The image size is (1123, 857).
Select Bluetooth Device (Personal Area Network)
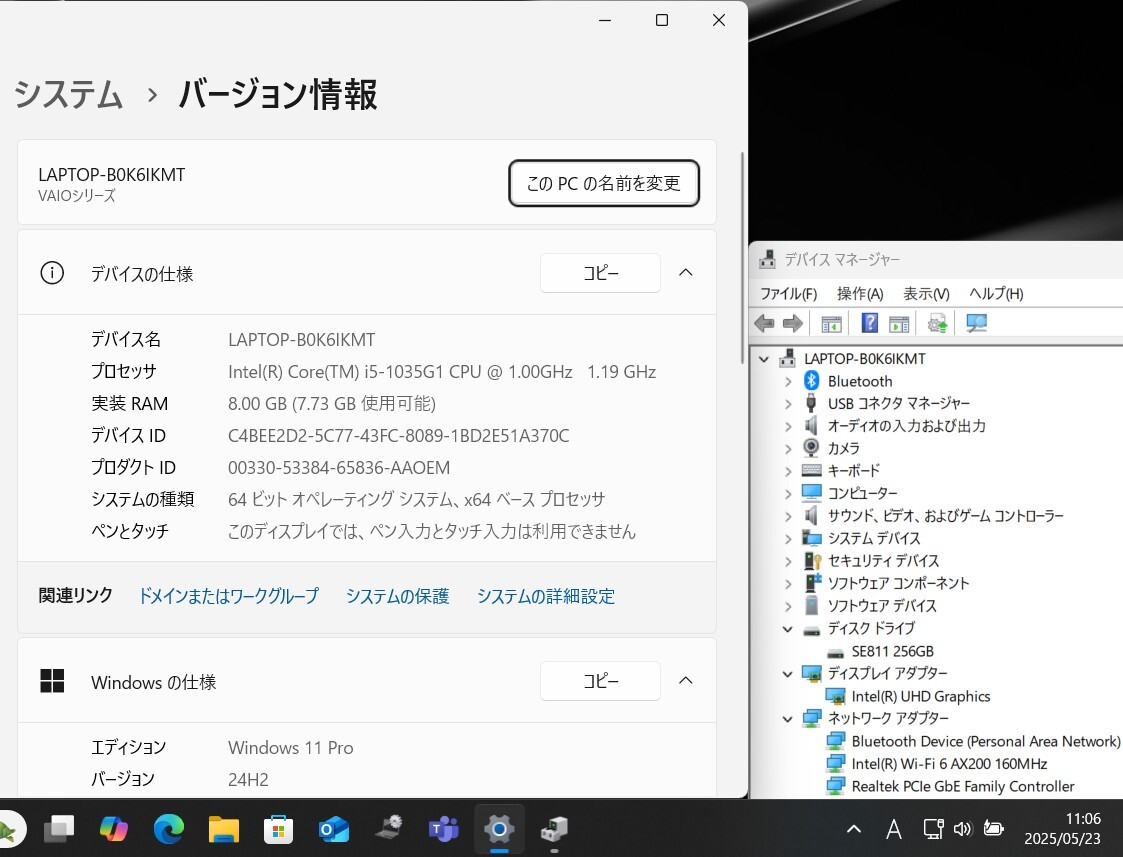point(985,742)
